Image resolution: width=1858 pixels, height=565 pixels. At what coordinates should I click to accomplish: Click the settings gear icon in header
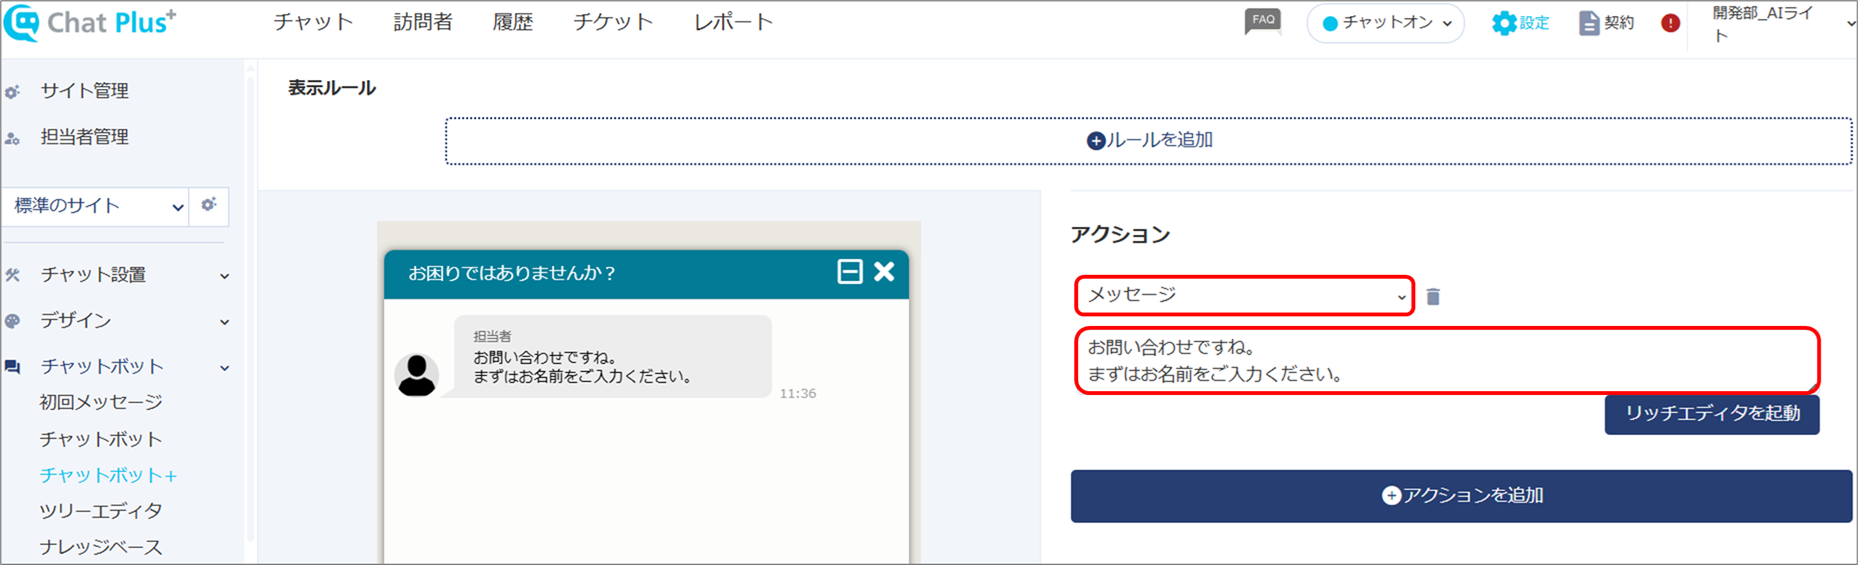(x=1503, y=23)
